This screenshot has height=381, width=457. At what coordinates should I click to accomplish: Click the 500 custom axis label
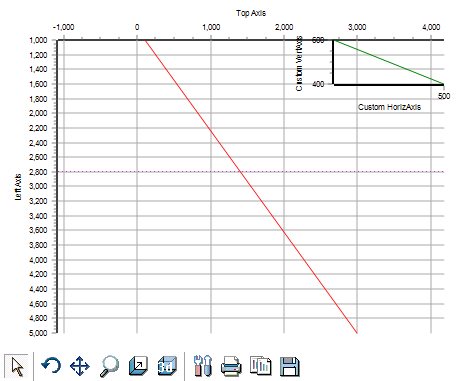tap(444, 96)
